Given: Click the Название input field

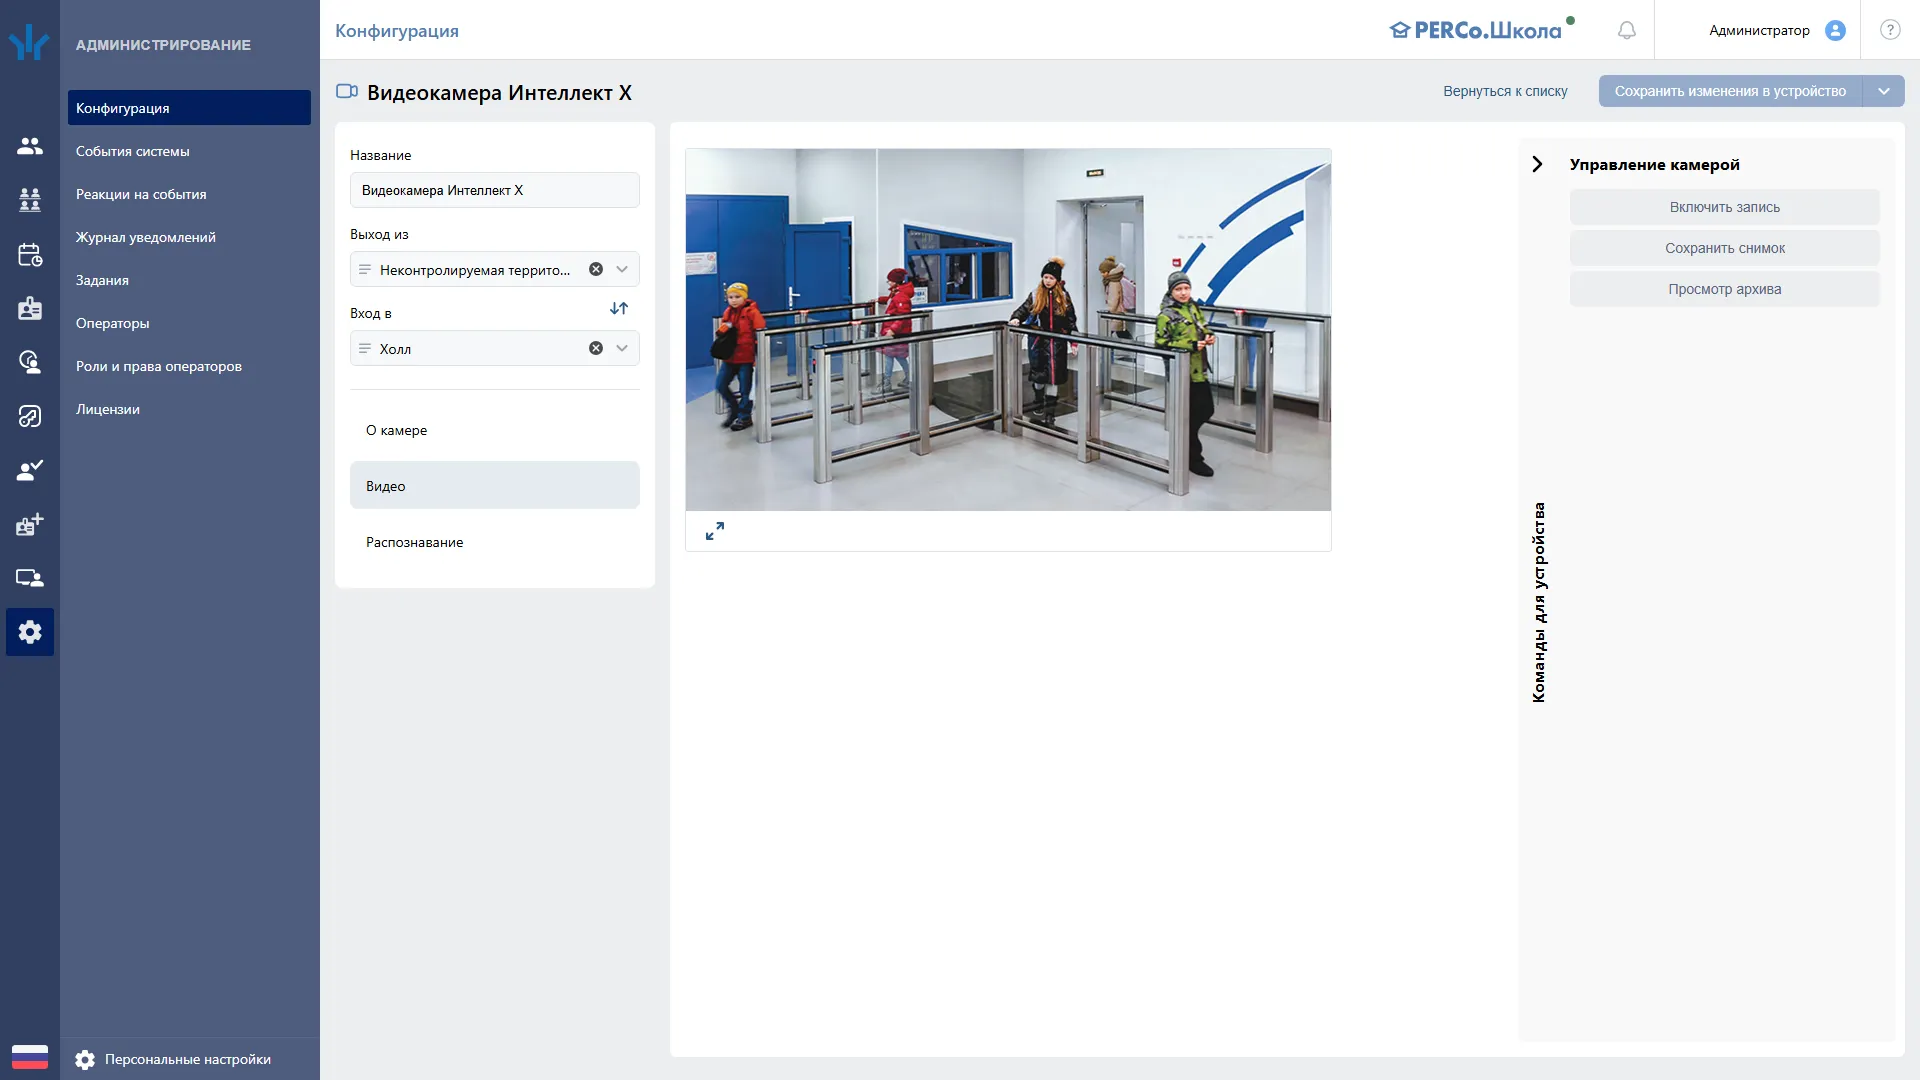Looking at the screenshot, I should [495, 190].
